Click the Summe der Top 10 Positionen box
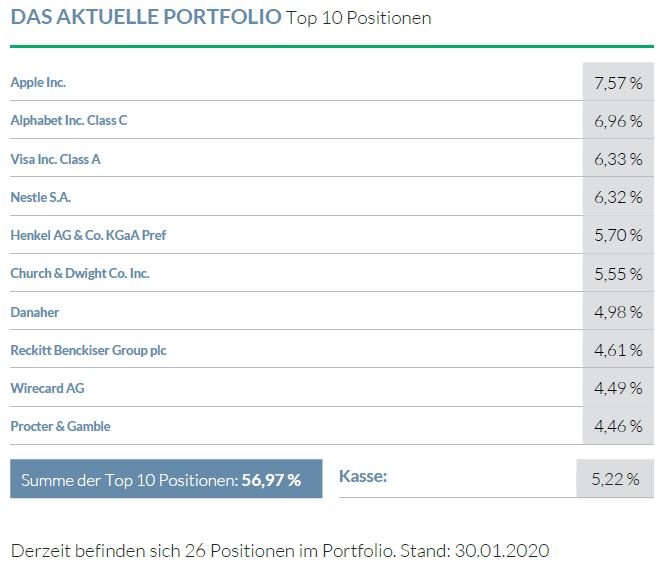This screenshot has height=566, width=661. pyautogui.click(x=166, y=479)
